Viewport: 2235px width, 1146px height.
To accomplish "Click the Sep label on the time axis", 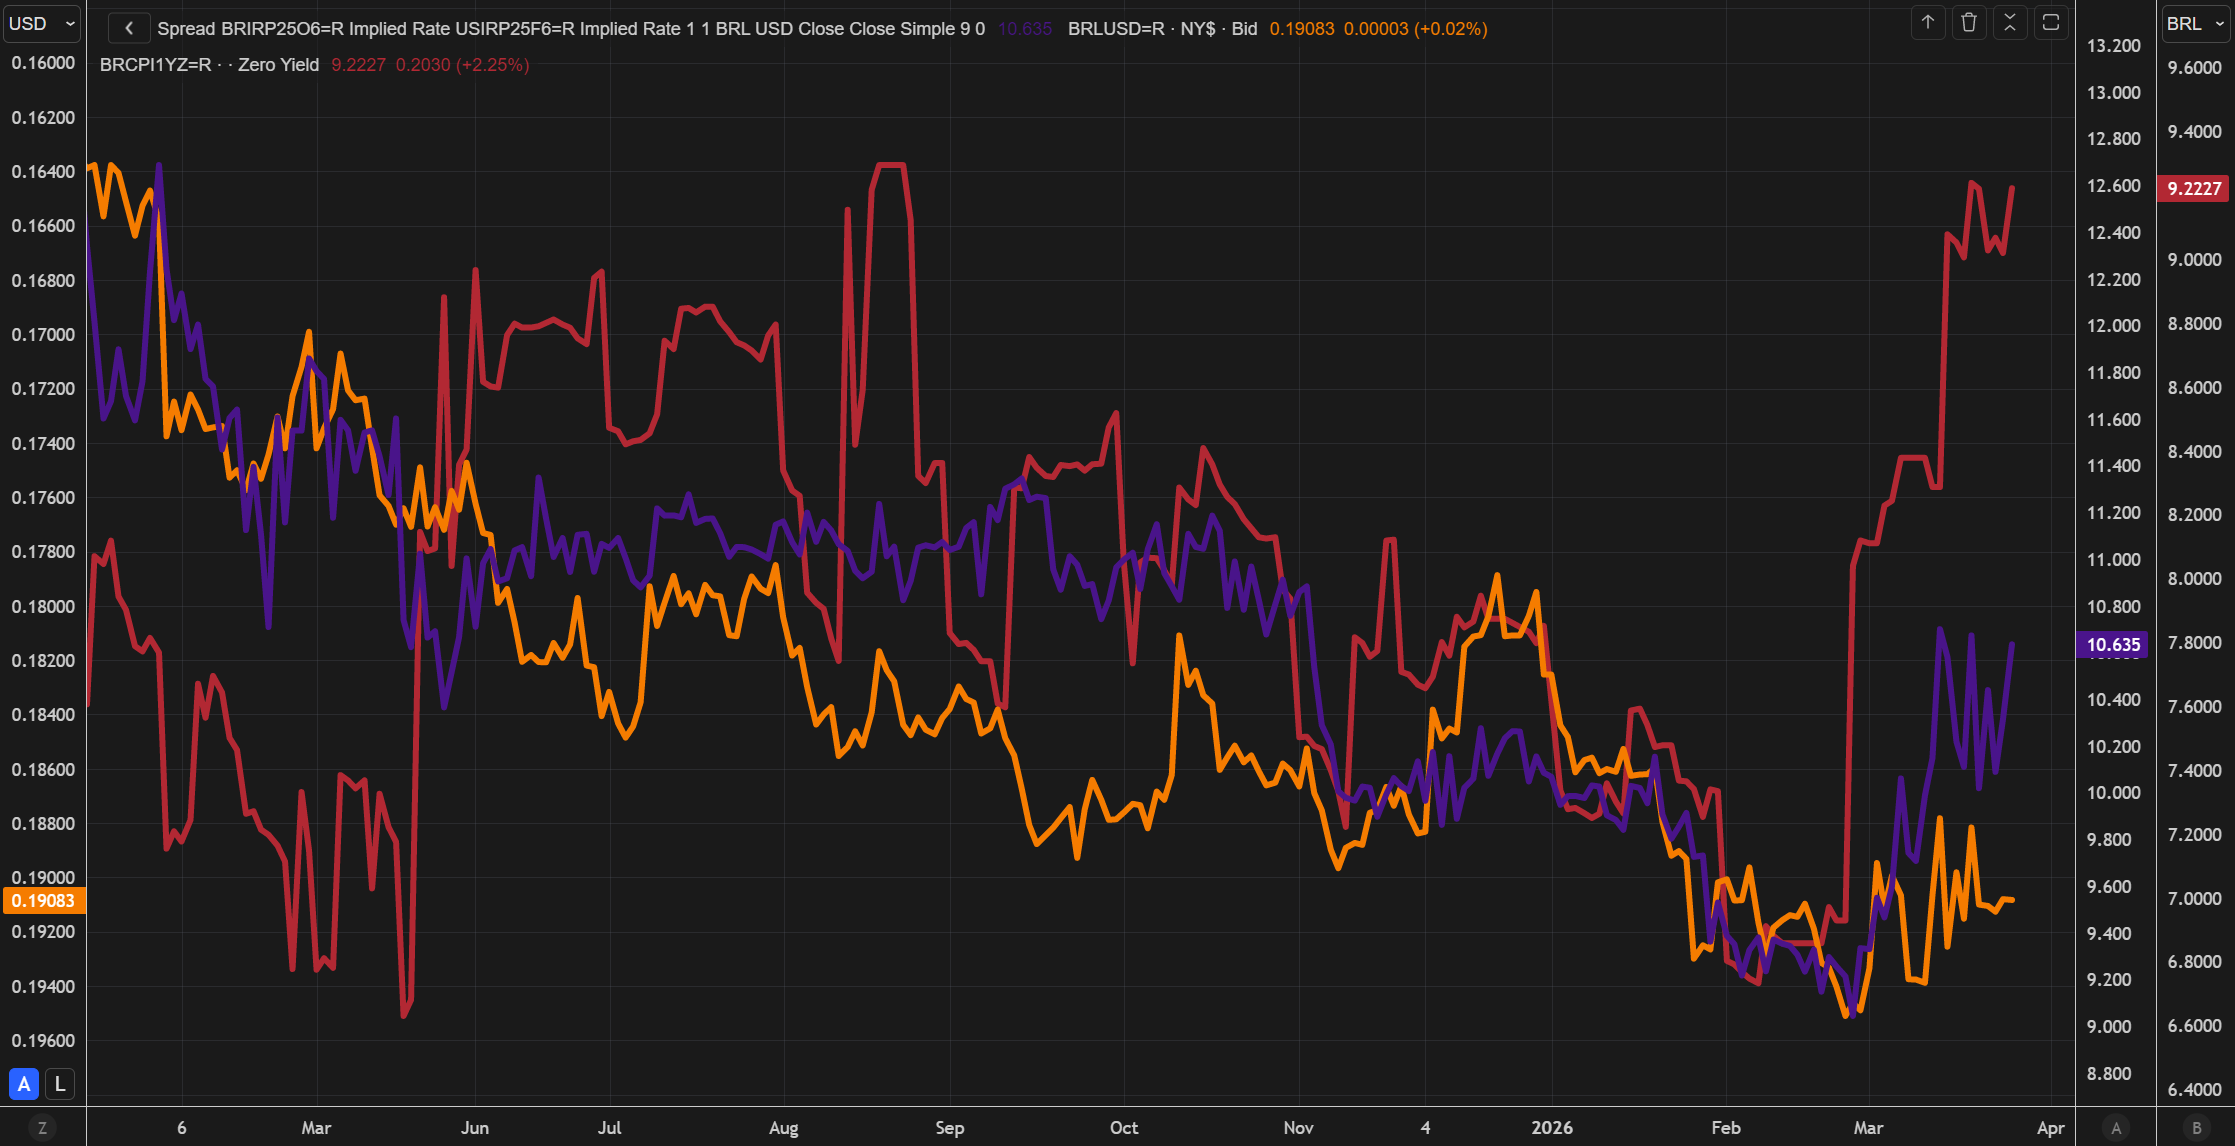I will [950, 1128].
